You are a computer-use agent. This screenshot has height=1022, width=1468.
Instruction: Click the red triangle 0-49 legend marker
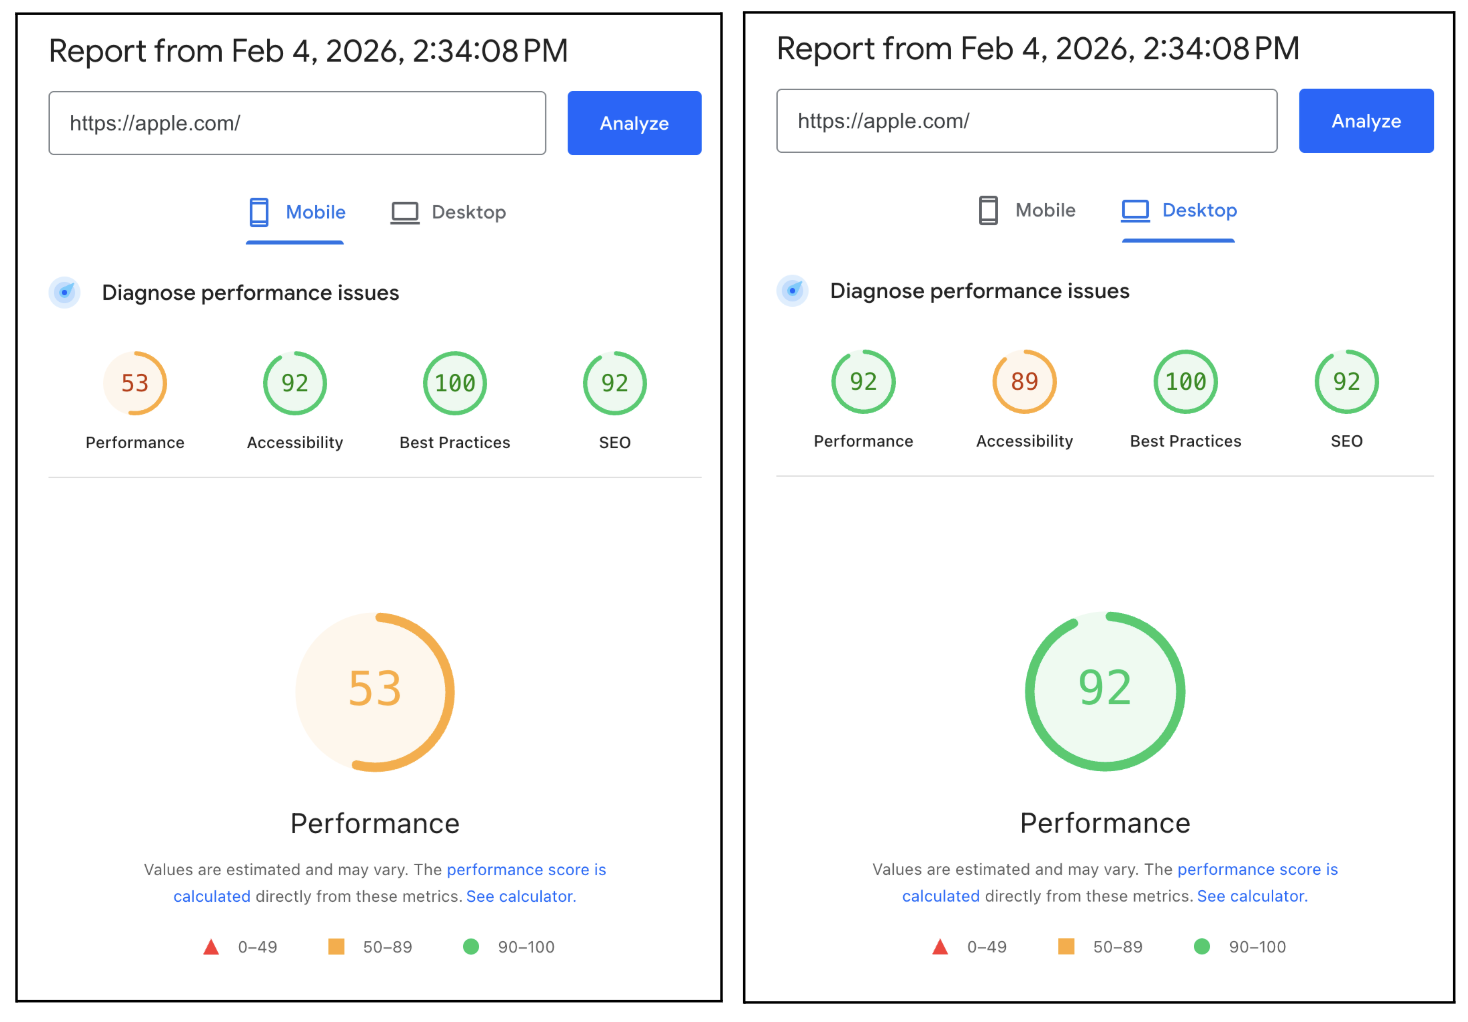pyautogui.click(x=211, y=946)
